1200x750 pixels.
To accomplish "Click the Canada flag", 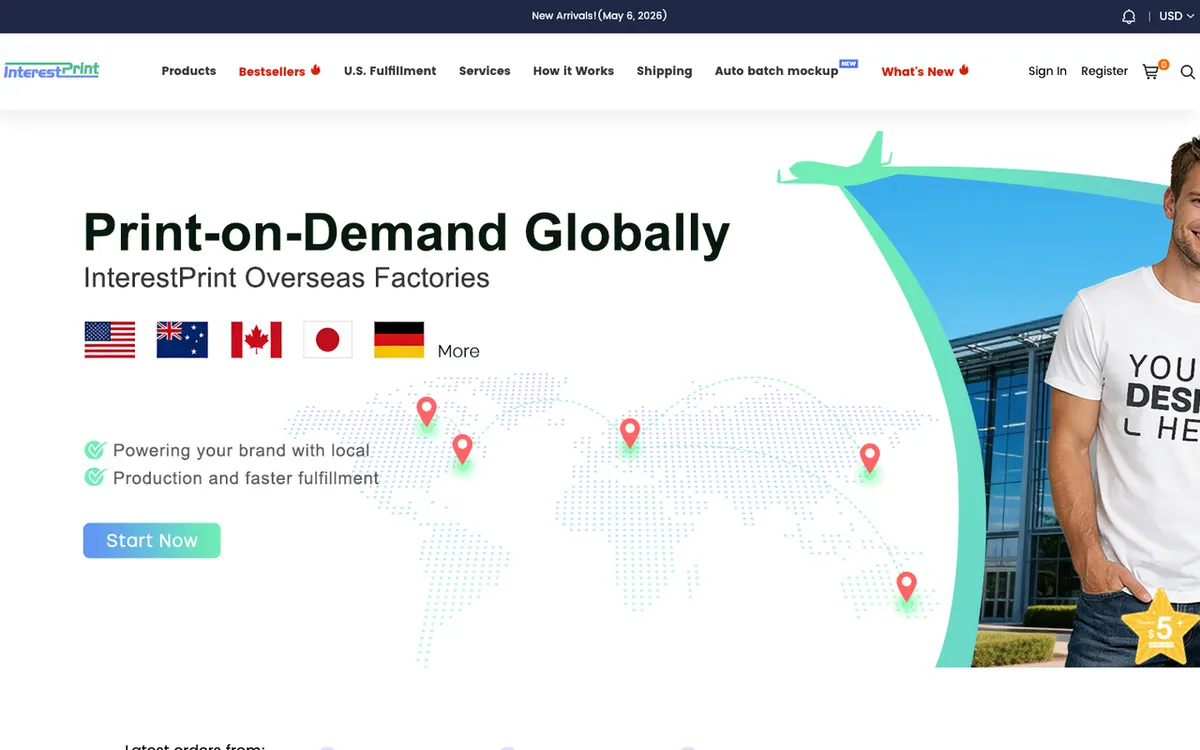I will (256, 340).
